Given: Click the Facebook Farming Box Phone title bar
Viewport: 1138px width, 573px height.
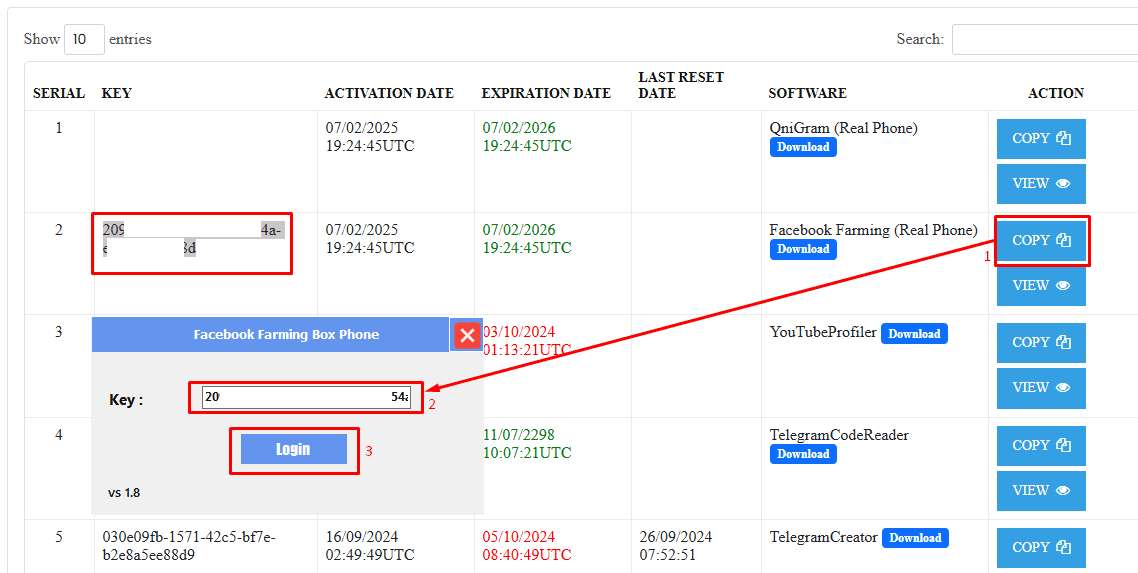Looking at the screenshot, I should click(x=270, y=334).
